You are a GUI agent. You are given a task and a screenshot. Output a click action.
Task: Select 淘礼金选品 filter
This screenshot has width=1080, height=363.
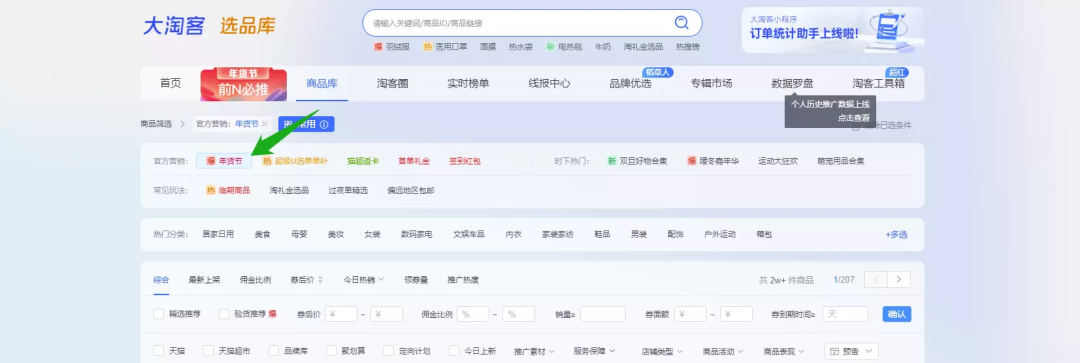pos(289,190)
